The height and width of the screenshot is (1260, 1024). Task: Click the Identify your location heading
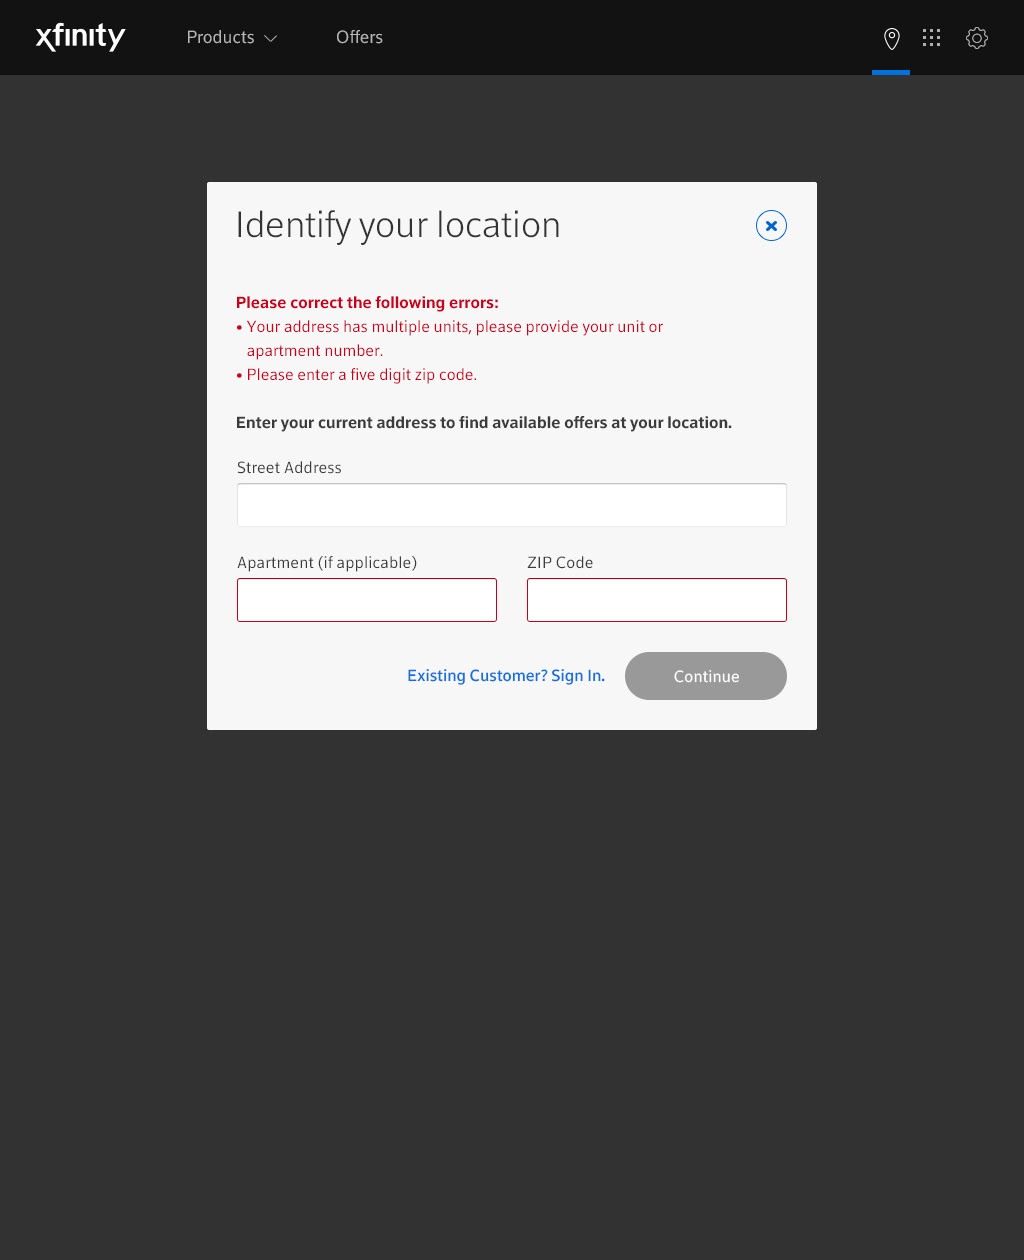tap(398, 226)
